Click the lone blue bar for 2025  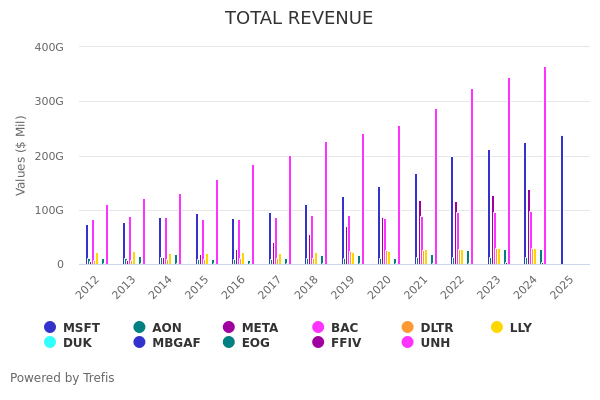click(562, 200)
